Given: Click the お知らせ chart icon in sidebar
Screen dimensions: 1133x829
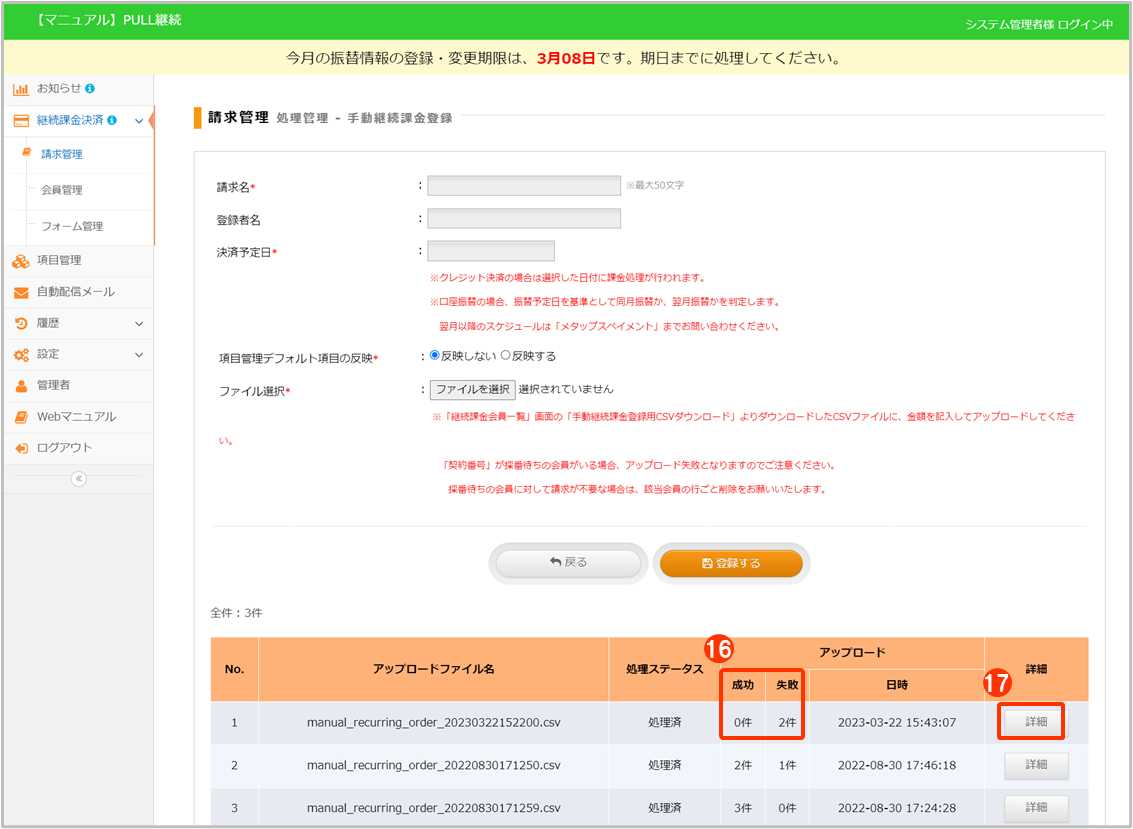Looking at the screenshot, I should click(20, 89).
